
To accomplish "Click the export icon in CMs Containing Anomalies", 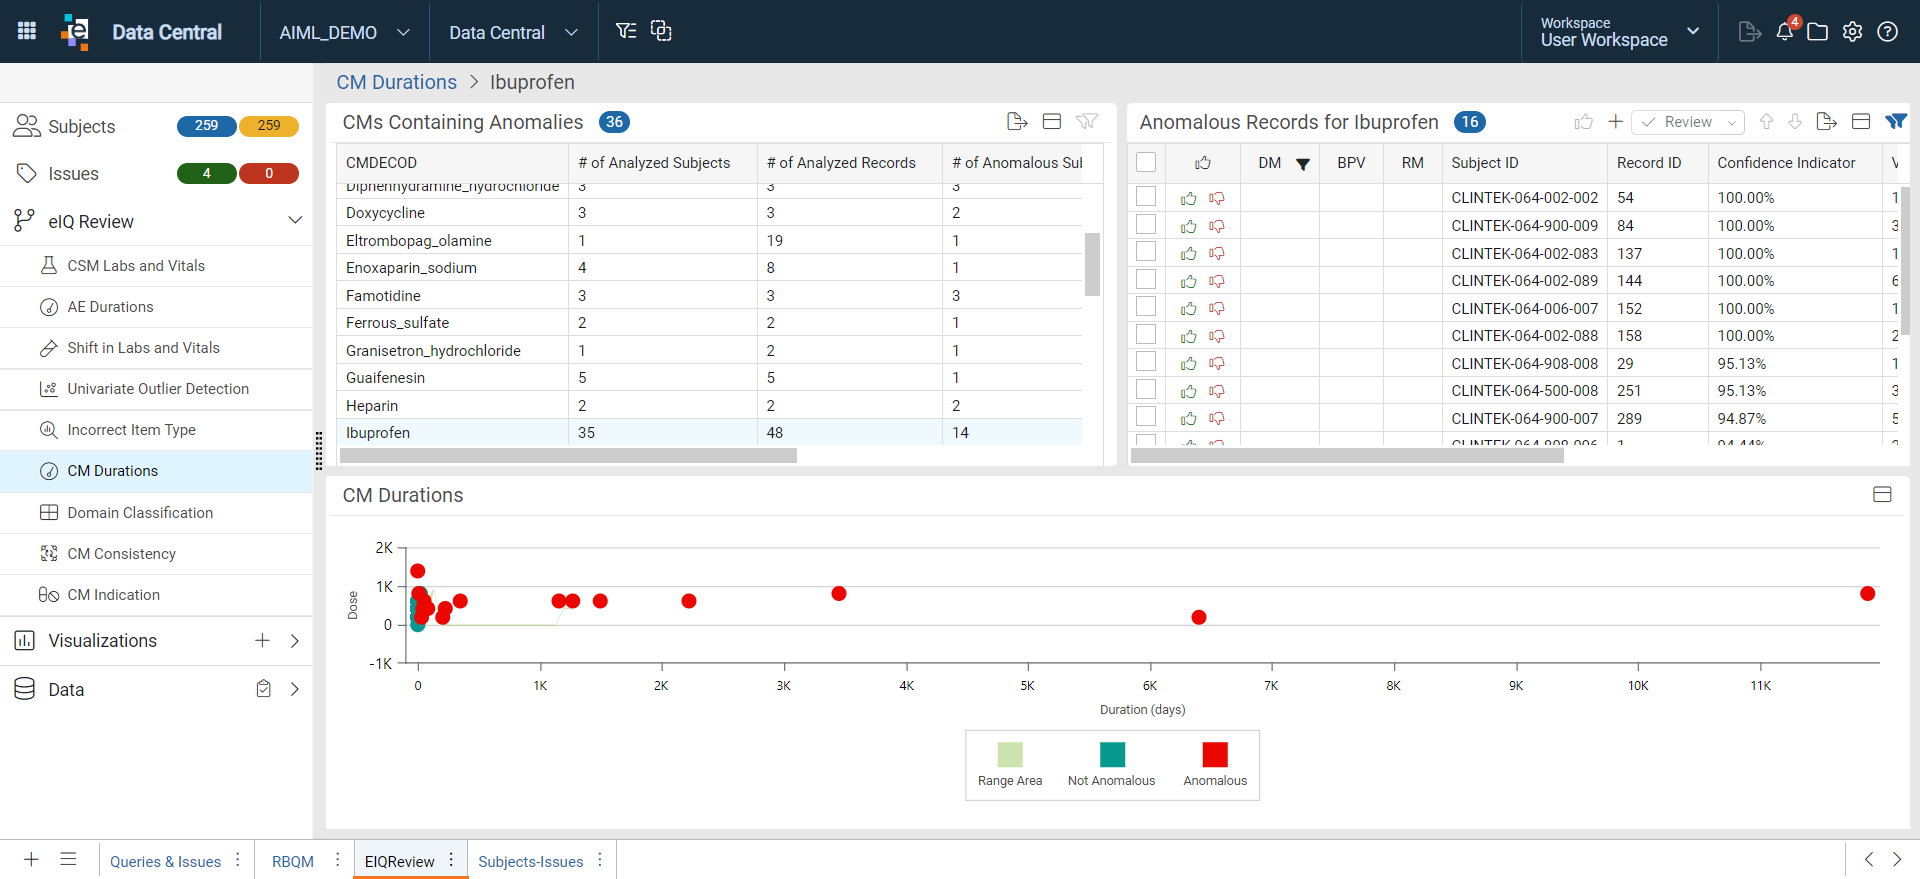I will (x=1017, y=121).
